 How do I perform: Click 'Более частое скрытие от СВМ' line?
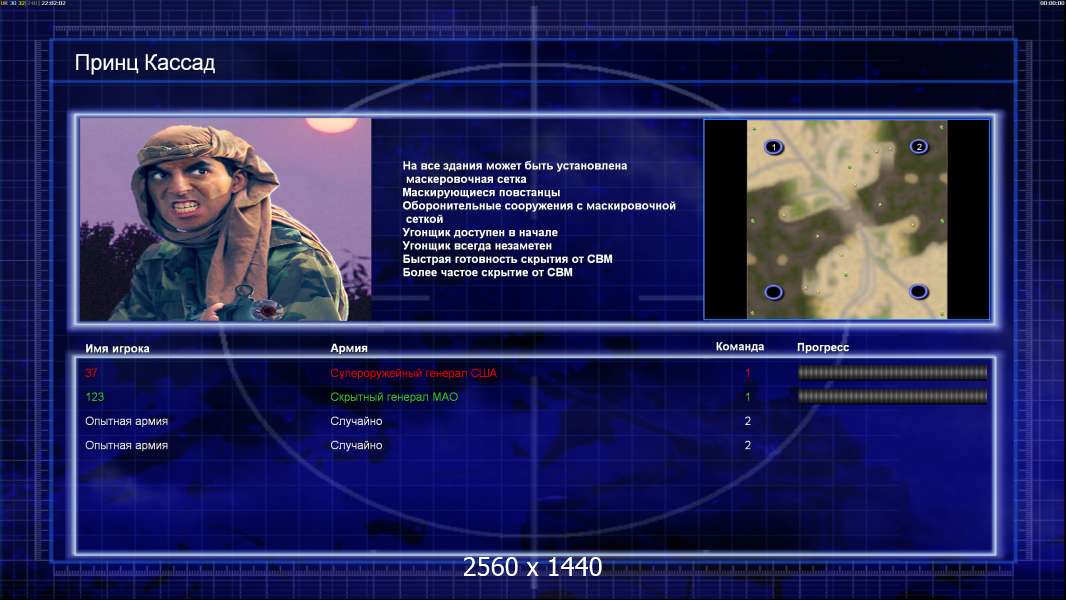coord(487,272)
